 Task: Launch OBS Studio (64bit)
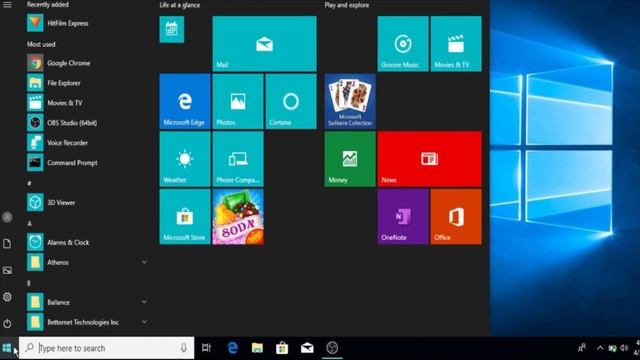point(87,123)
